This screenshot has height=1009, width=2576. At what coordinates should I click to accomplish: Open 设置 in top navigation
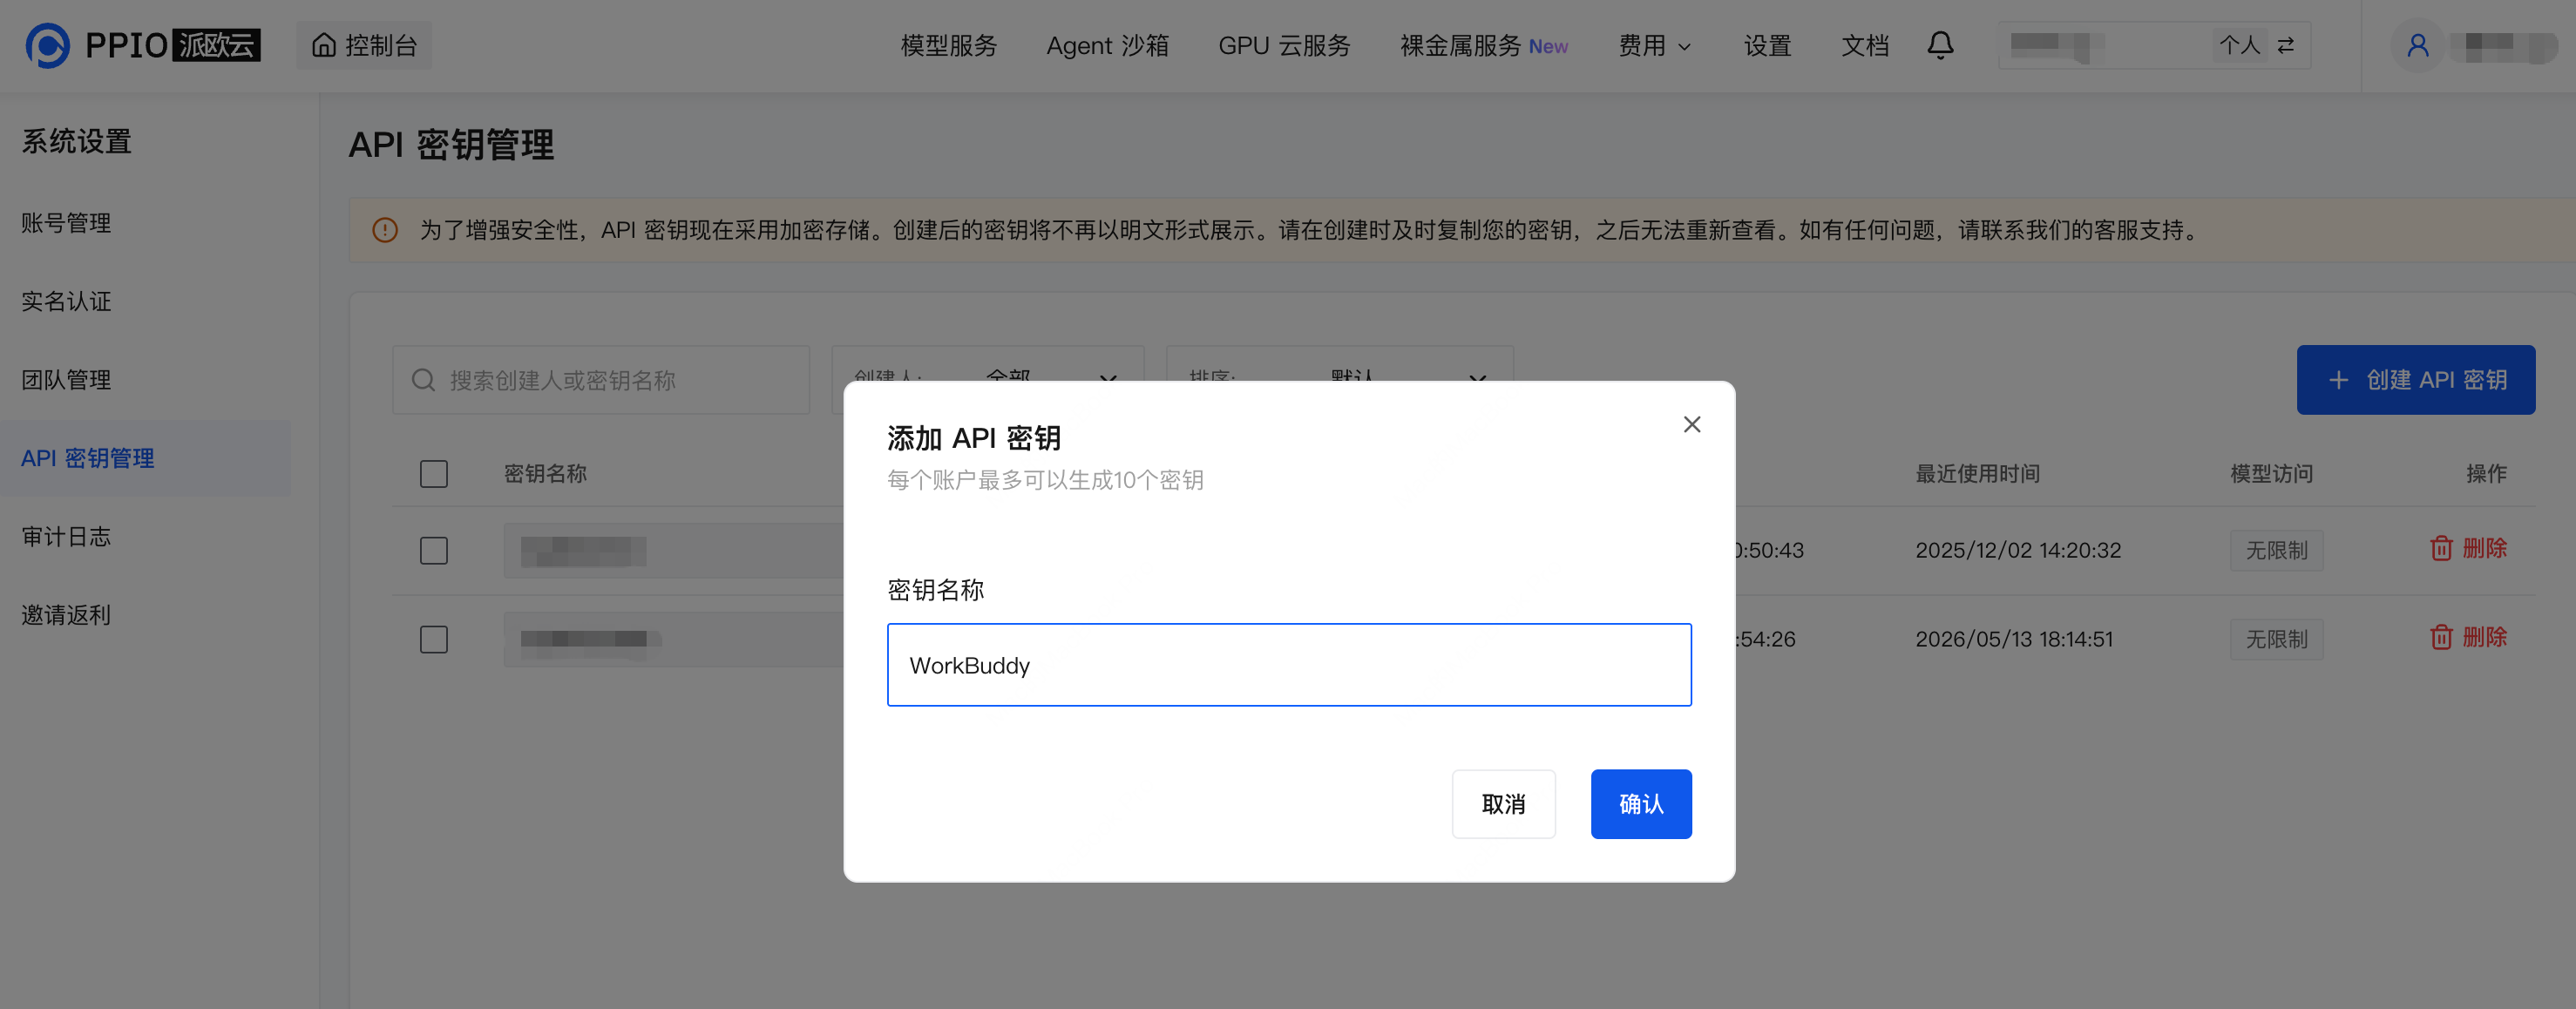click(x=1767, y=46)
